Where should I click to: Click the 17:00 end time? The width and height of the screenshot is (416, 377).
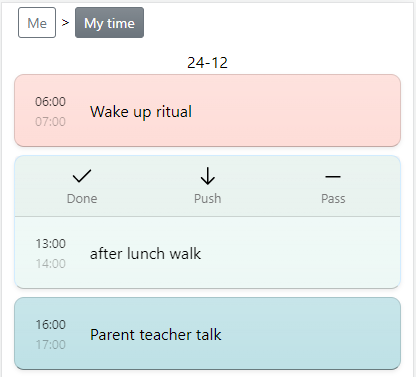51,345
